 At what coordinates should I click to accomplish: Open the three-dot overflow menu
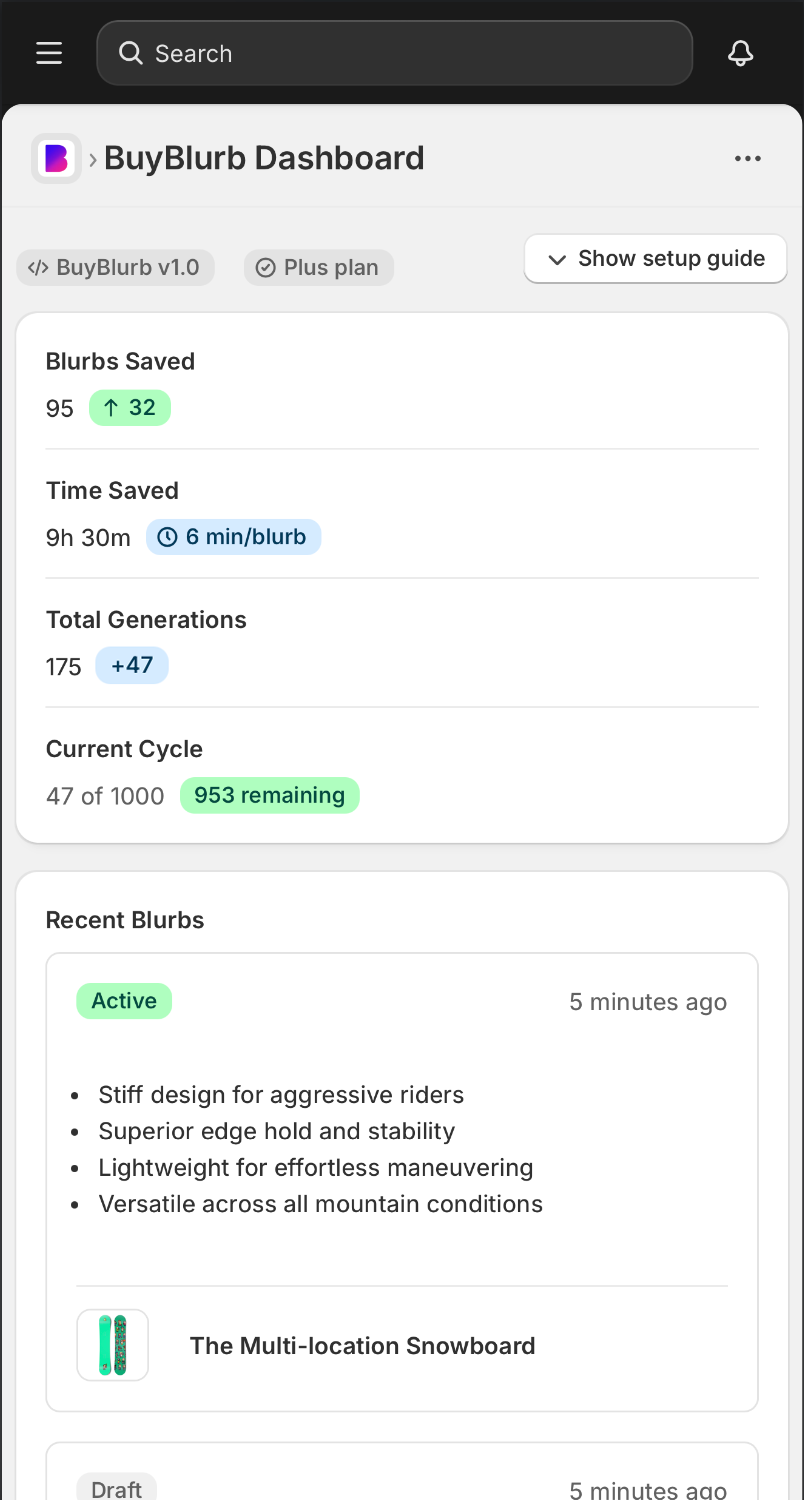pos(748,158)
